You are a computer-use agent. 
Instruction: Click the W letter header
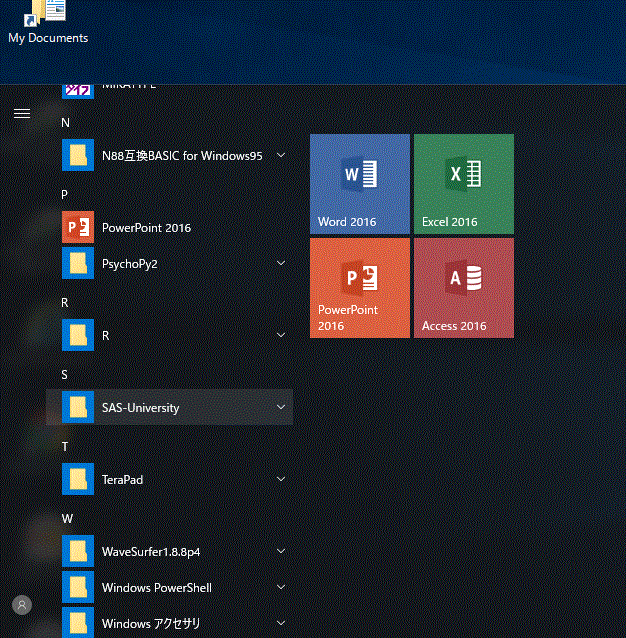click(67, 519)
